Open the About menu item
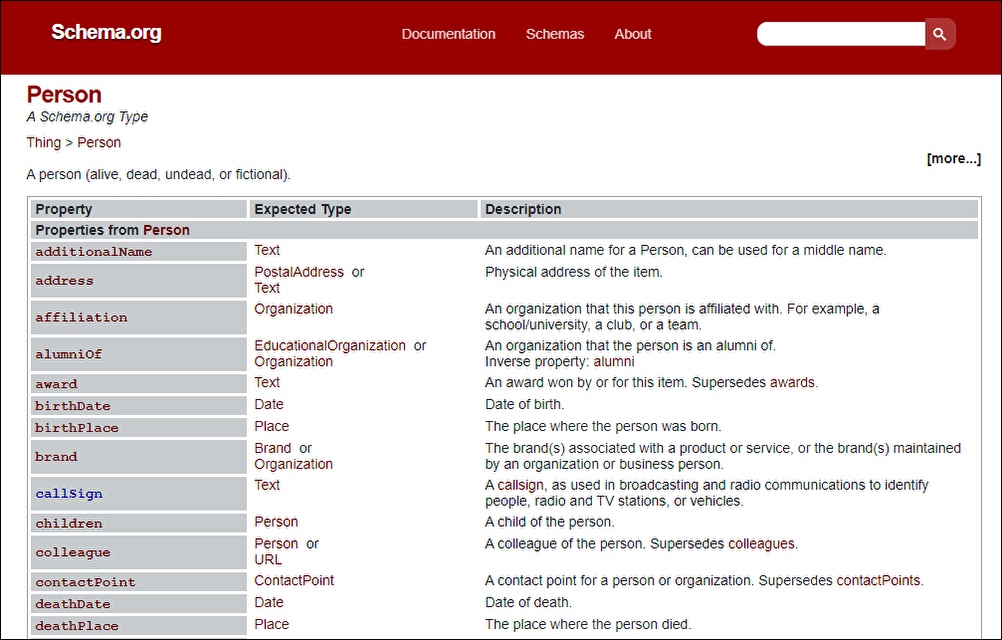The image size is (1002, 640). [633, 34]
